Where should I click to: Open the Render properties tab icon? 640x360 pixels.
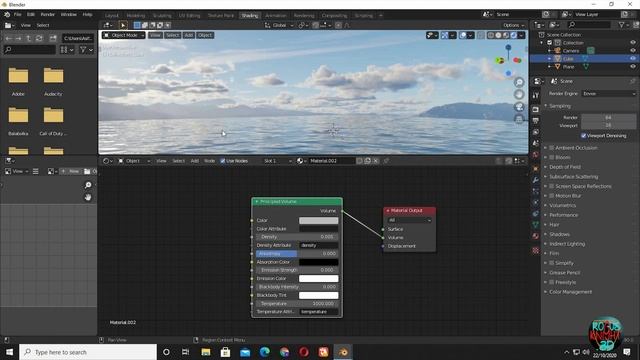coord(536,109)
